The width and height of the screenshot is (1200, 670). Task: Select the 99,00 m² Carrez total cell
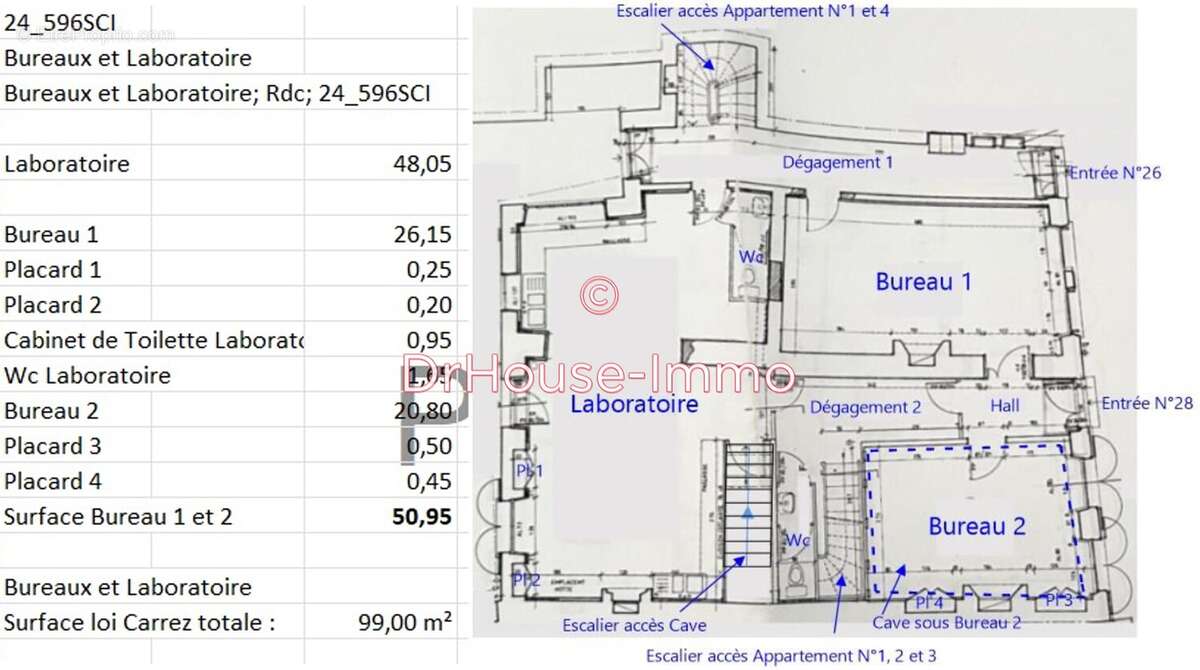404,622
